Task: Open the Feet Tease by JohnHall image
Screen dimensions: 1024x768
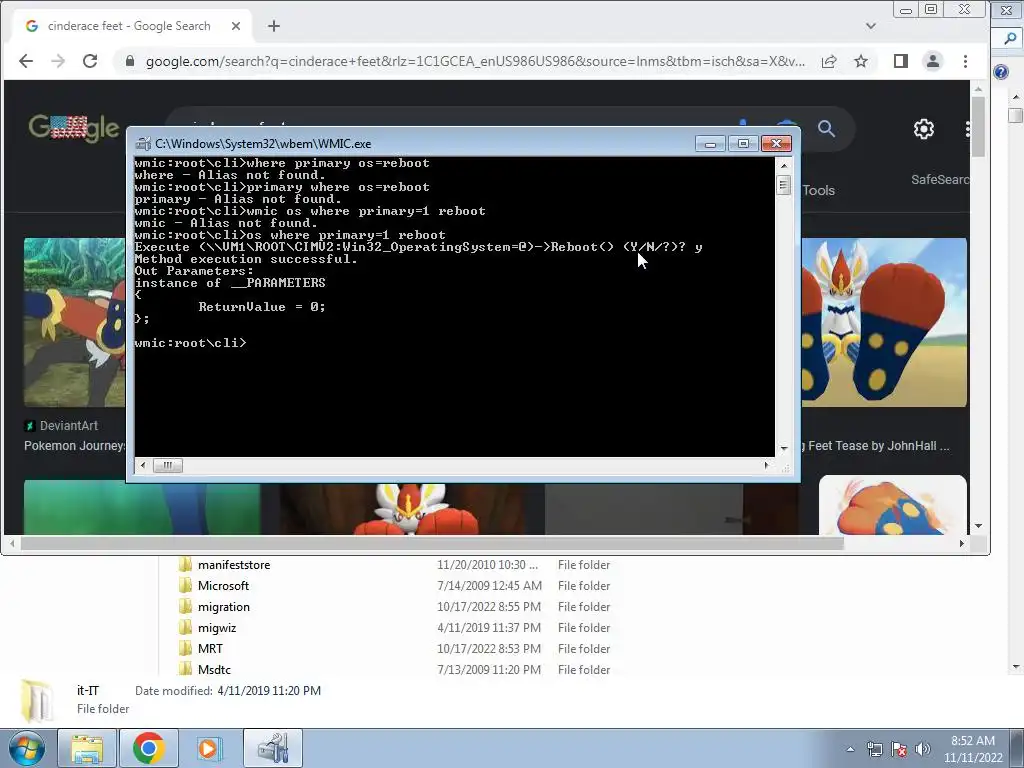Action: 884,323
